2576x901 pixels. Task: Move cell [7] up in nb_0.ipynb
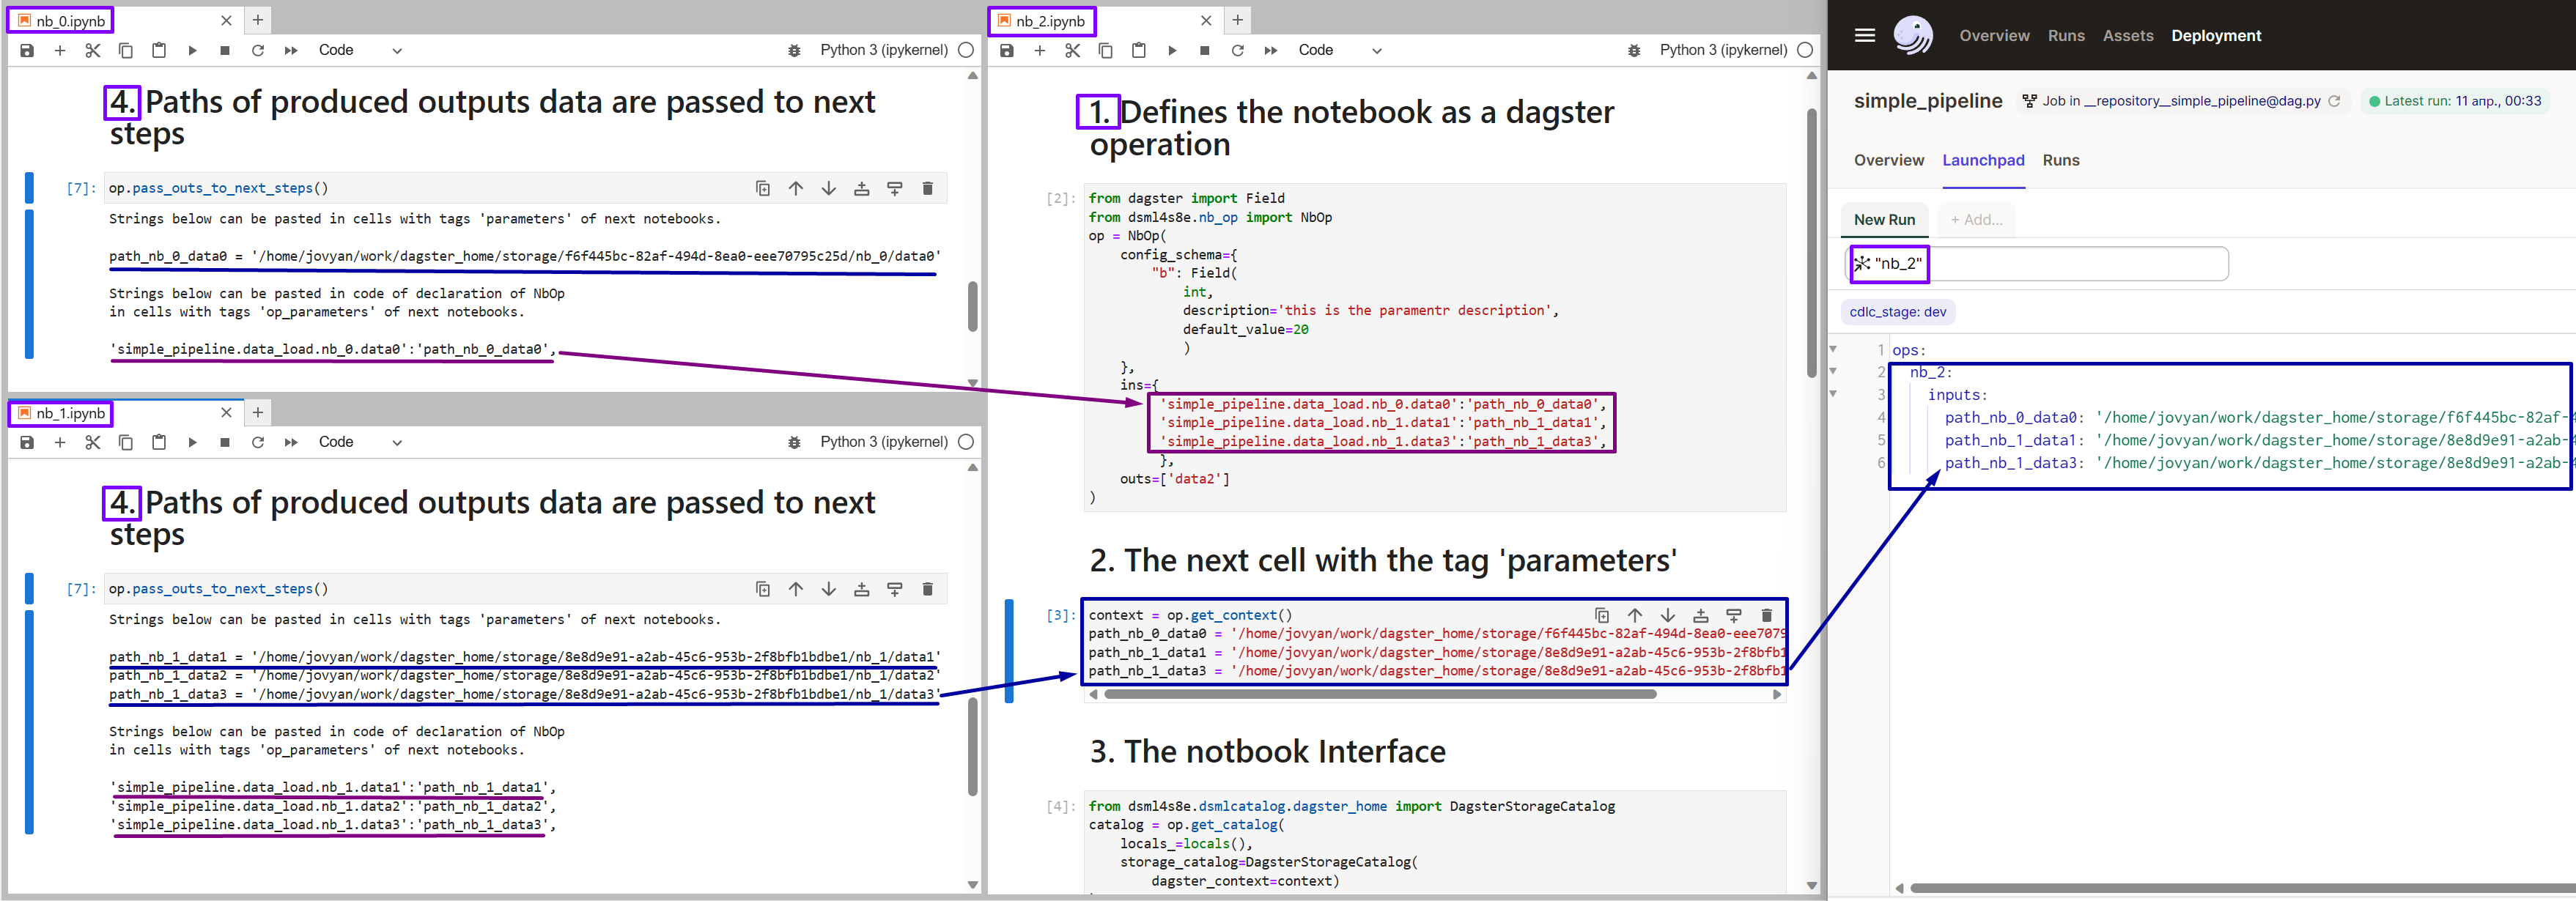point(796,188)
